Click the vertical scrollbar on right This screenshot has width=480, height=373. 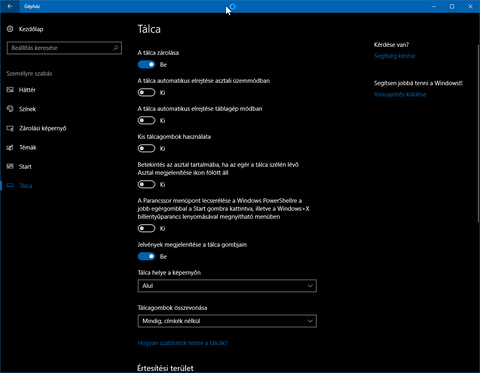(x=478, y=133)
